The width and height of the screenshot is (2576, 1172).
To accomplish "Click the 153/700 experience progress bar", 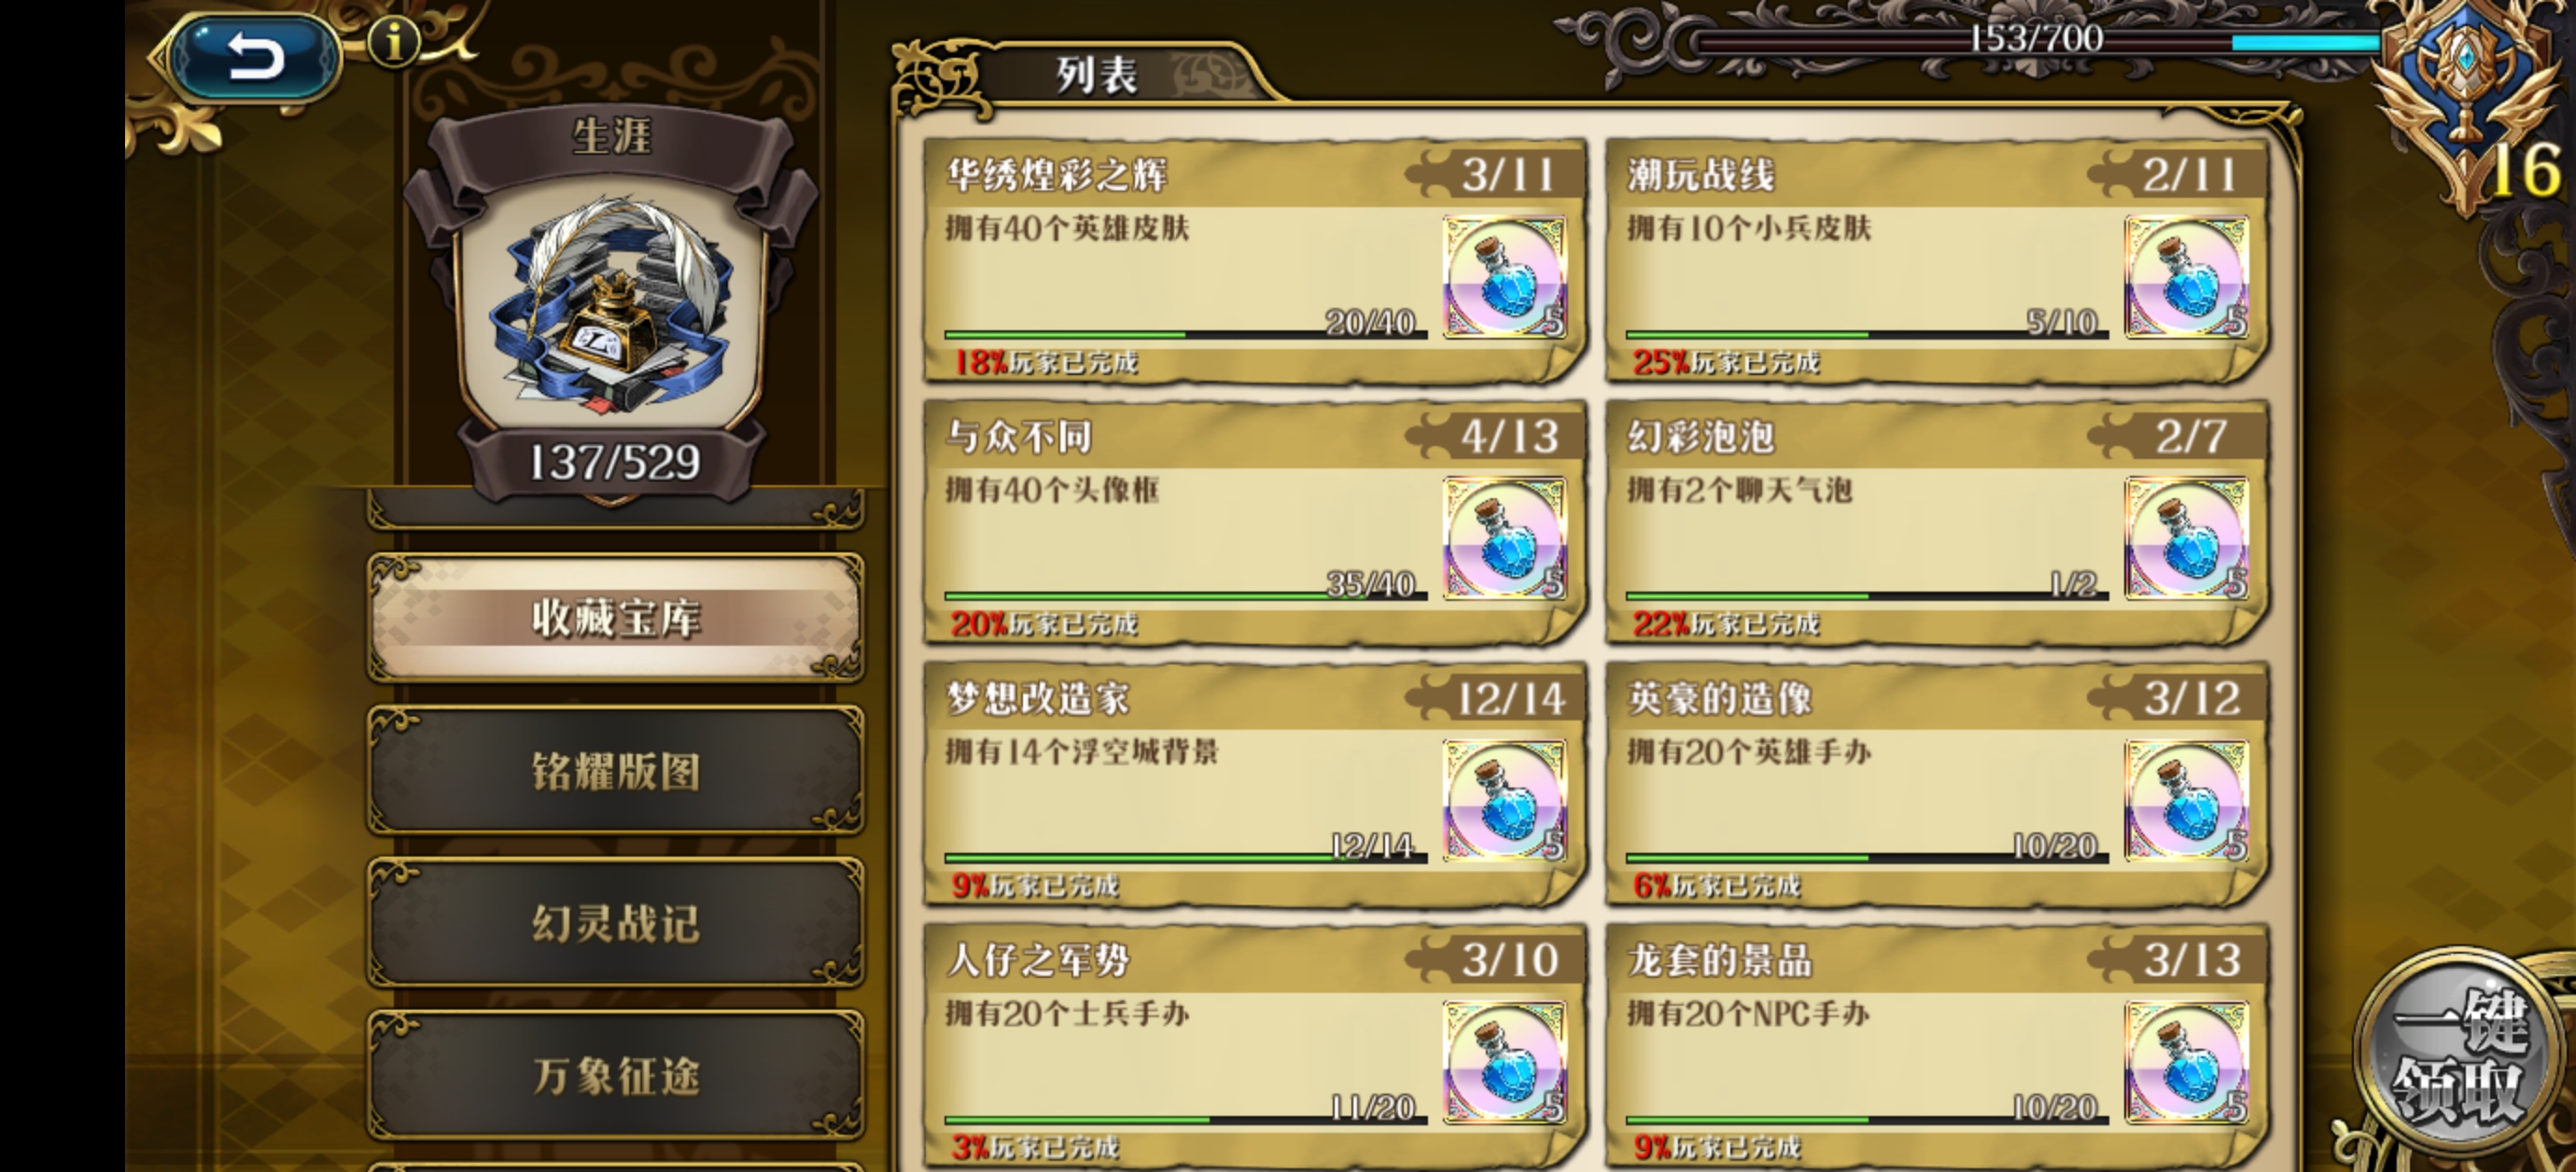I will (2035, 40).
